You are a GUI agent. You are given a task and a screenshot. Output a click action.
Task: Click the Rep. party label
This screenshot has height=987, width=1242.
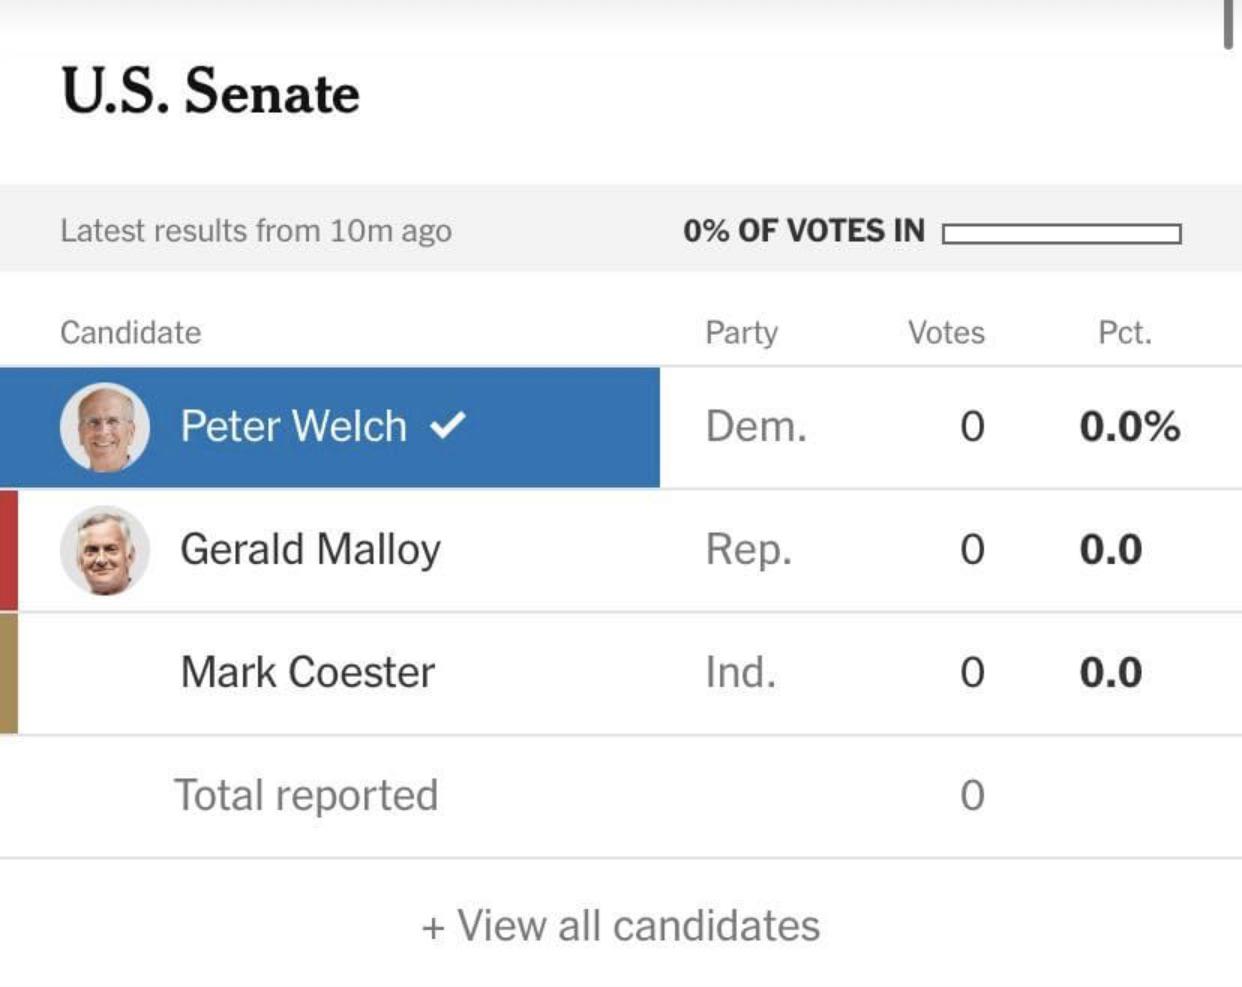click(x=748, y=550)
